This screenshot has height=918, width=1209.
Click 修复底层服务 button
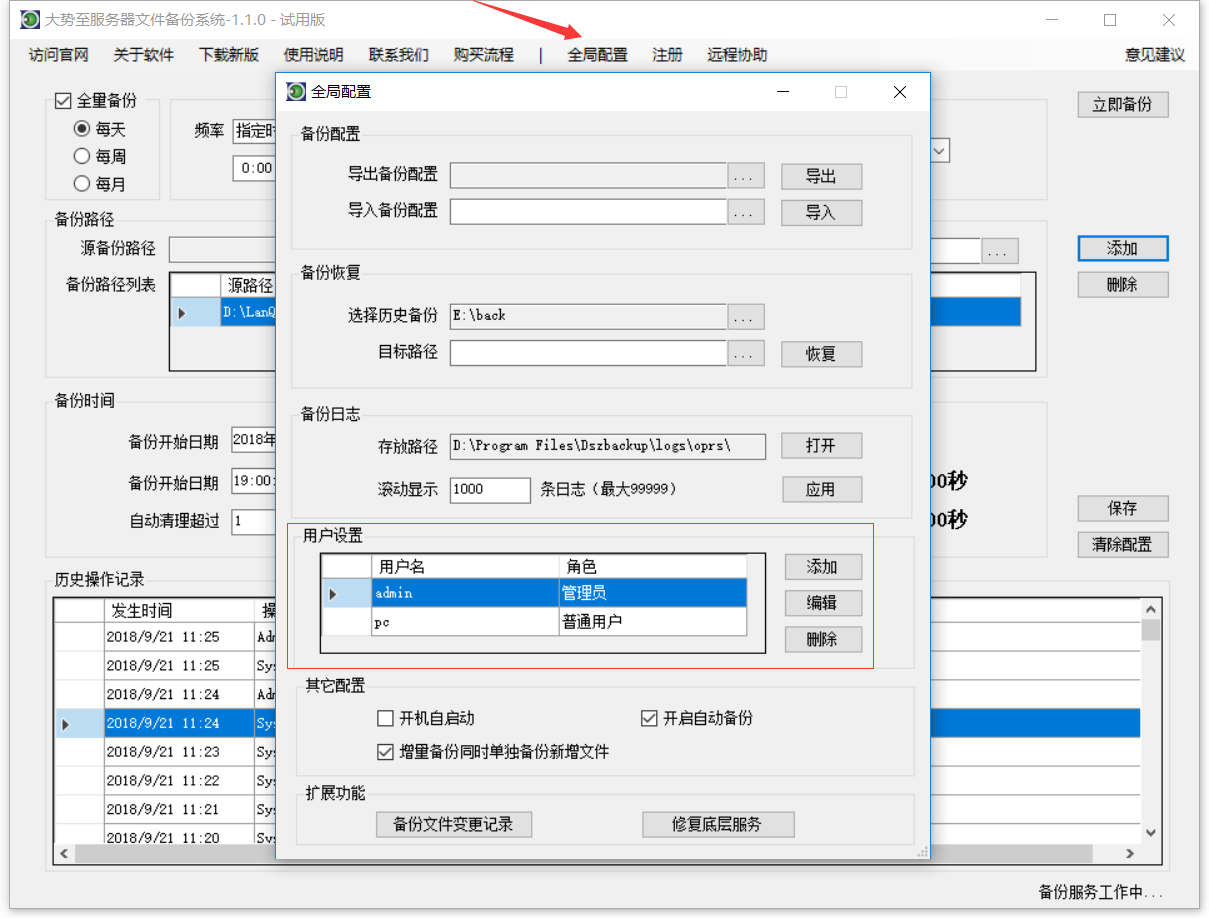click(x=717, y=824)
